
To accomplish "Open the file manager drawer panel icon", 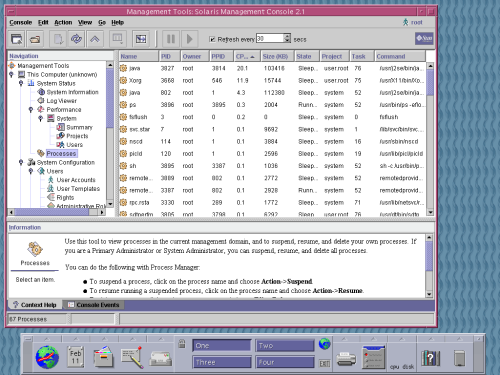I will [103, 357].
